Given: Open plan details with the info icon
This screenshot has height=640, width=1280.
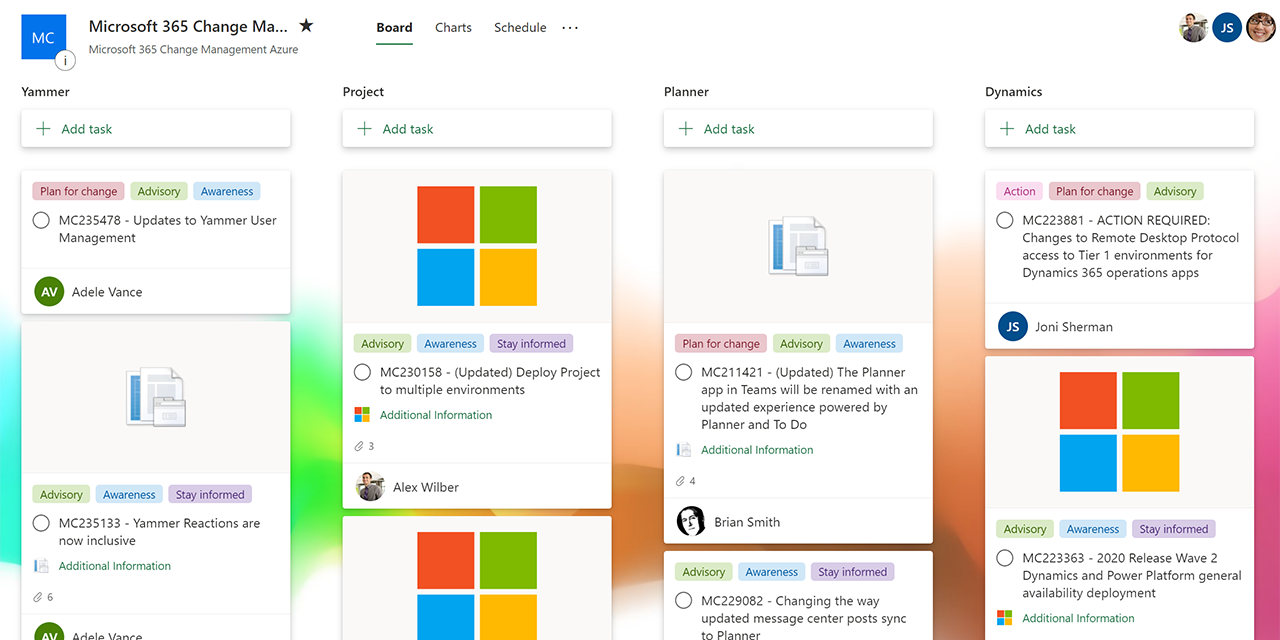Looking at the screenshot, I should (64, 60).
